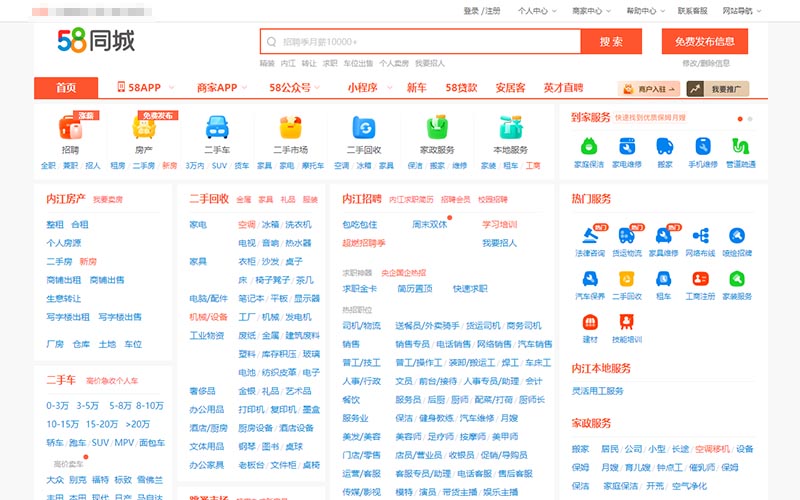Open the 招聘 recruitment category icon
This screenshot has height=500, width=800.
pyautogui.click(x=70, y=127)
